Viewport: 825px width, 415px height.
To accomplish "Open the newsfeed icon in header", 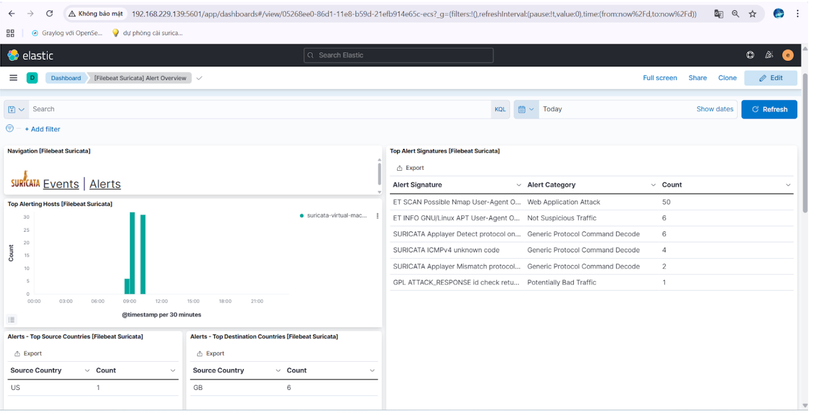I will tap(769, 55).
